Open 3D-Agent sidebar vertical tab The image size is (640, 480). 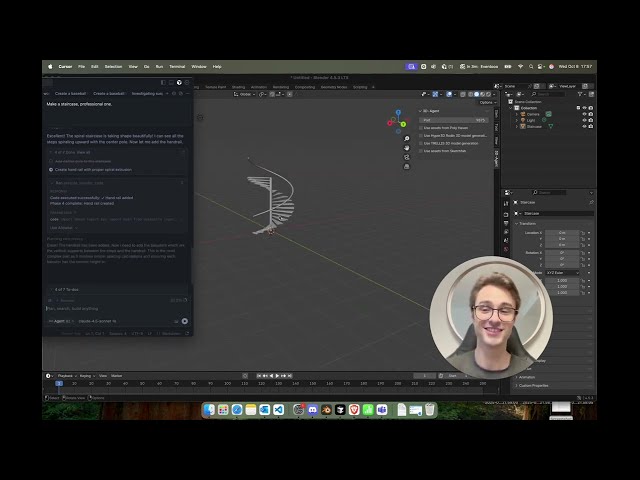tap(496, 158)
